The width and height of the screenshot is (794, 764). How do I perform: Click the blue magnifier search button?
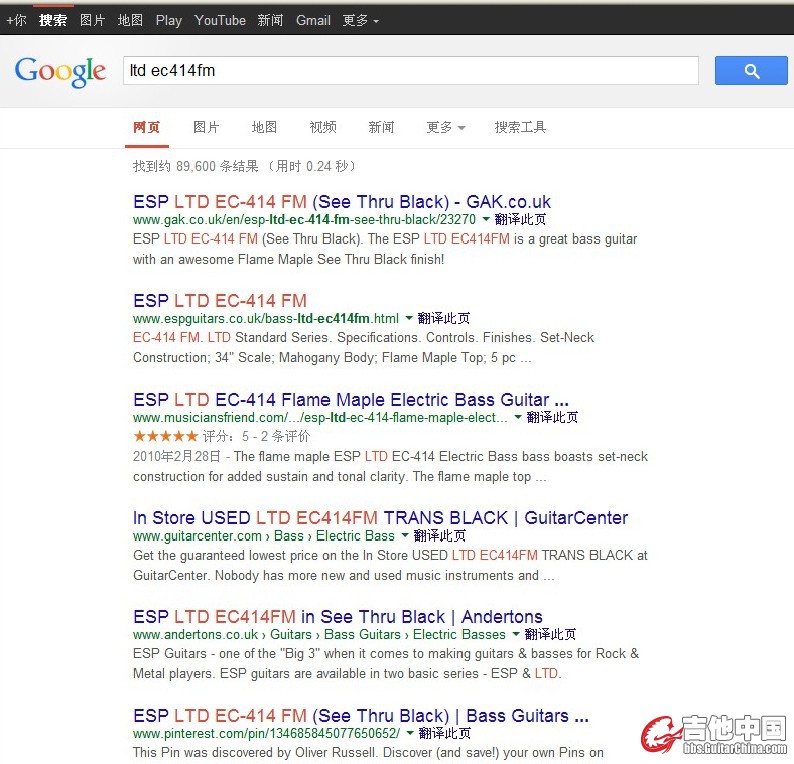coord(751,70)
